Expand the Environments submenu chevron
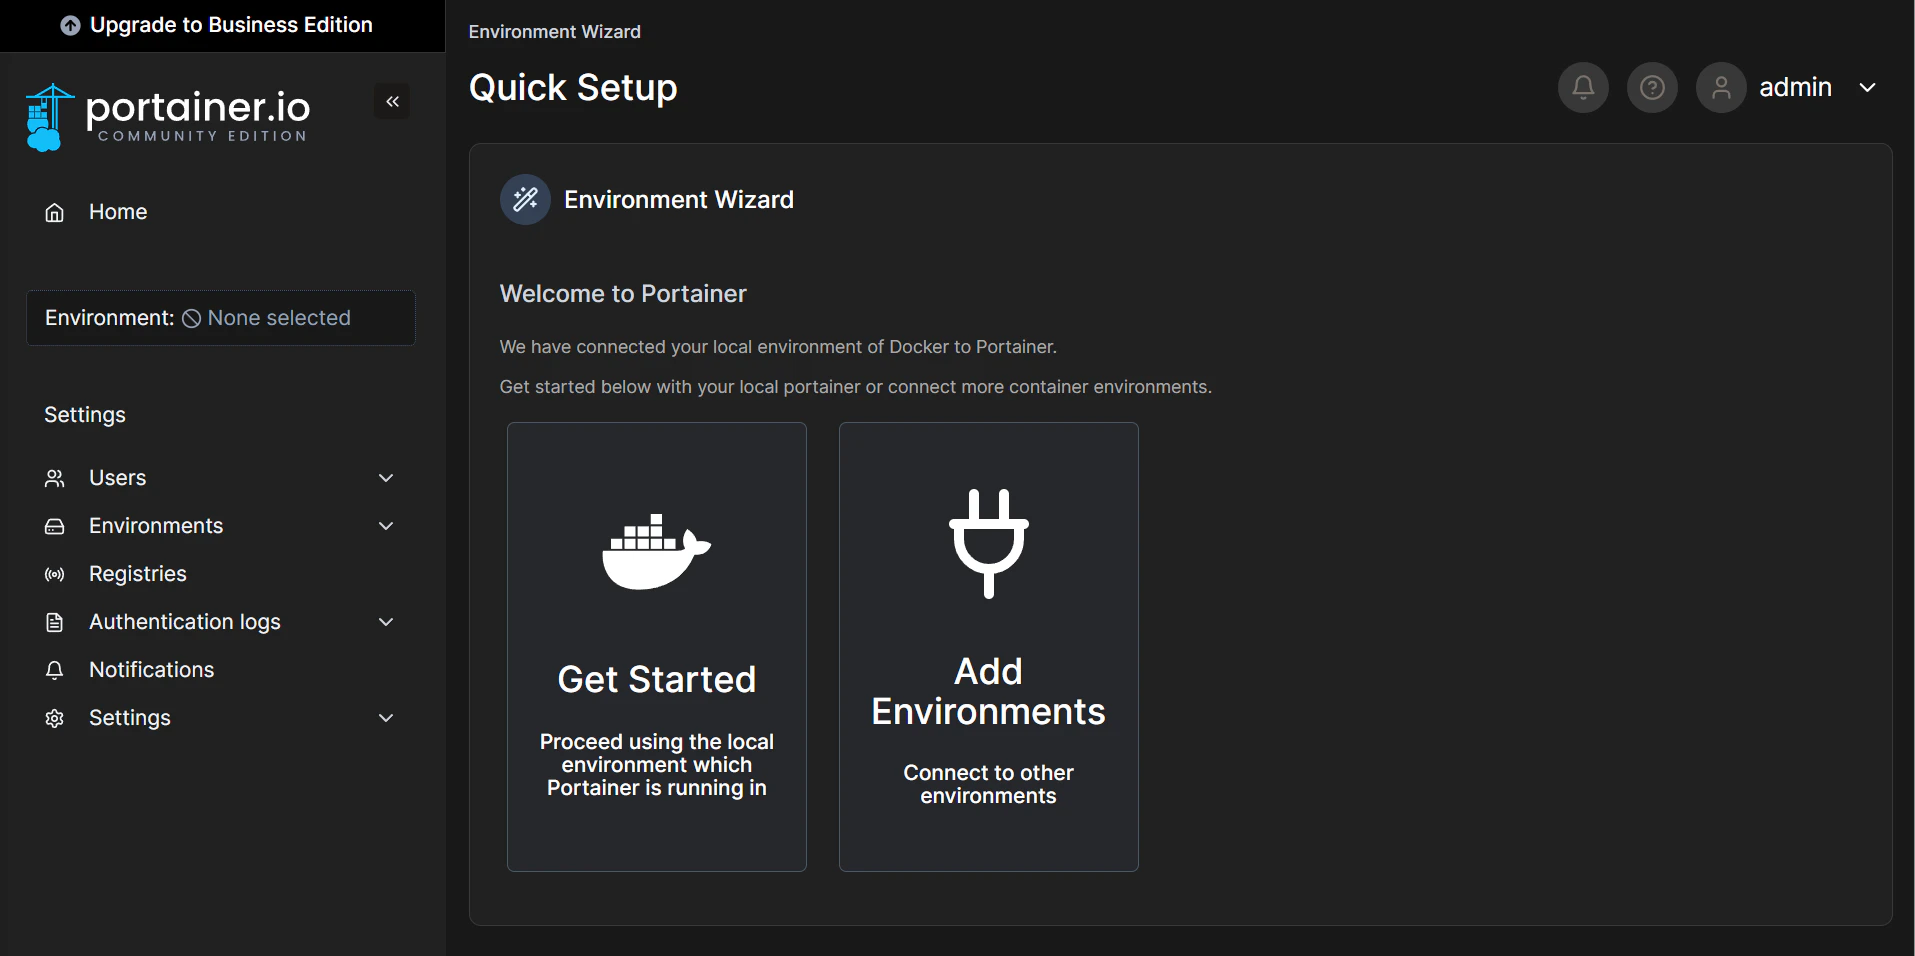Viewport: 1915px width, 956px height. pos(386,526)
